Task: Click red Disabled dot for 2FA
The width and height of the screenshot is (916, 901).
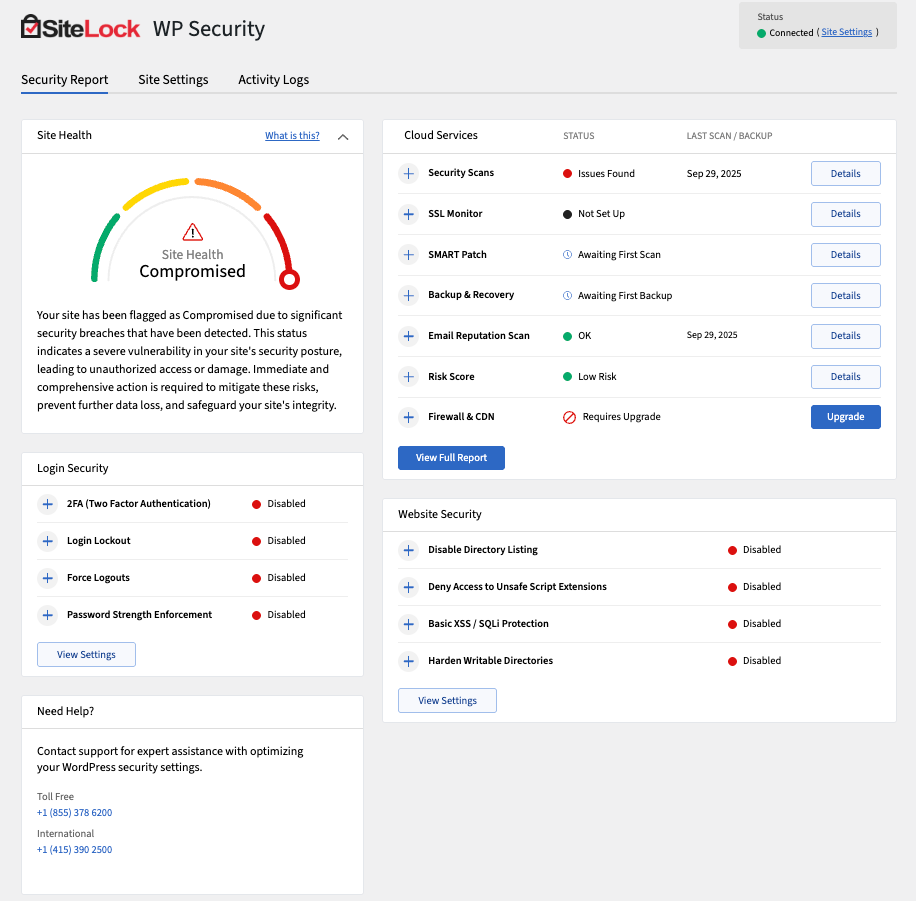Action: 256,504
